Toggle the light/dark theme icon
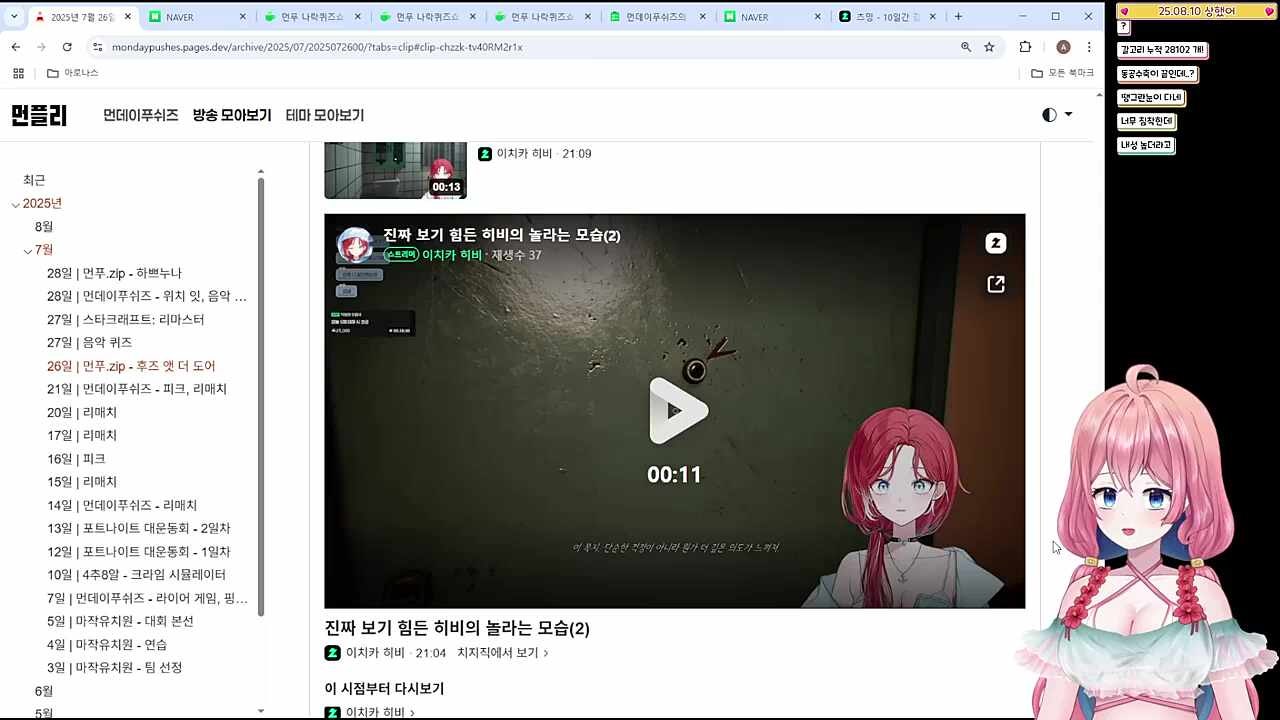 coord(1049,115)
